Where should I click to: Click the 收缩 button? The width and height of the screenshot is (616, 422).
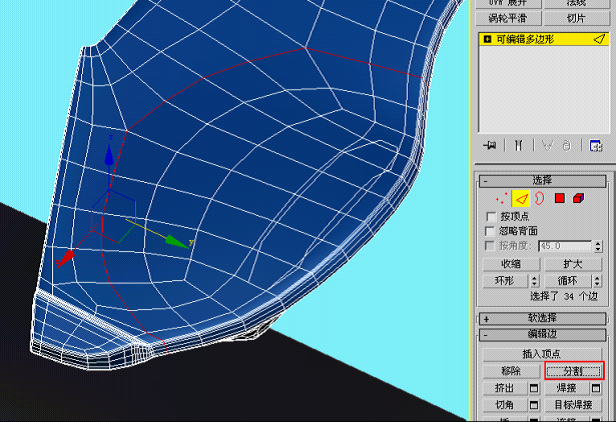click(511, 264)
